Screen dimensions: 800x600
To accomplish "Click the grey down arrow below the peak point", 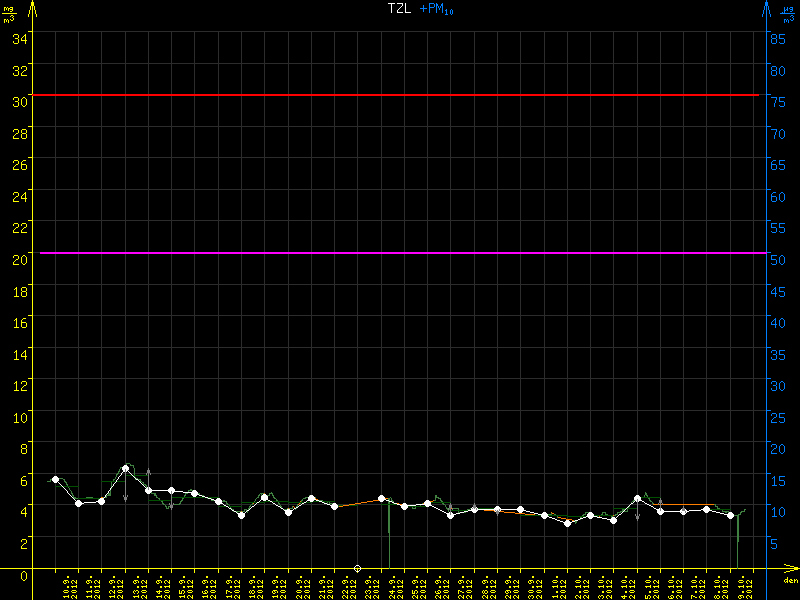I will click(126, 495).
